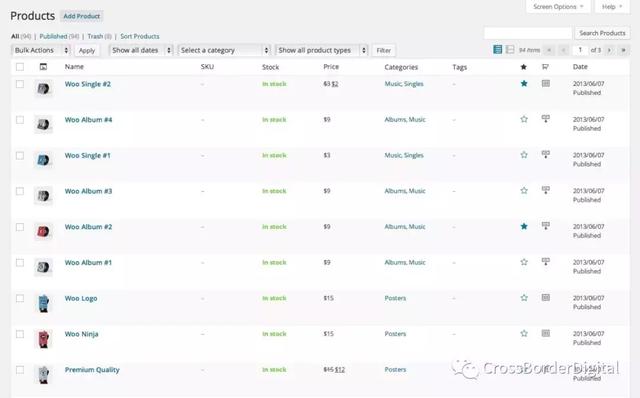Check the box for Woo Single #2

[20, 84]
